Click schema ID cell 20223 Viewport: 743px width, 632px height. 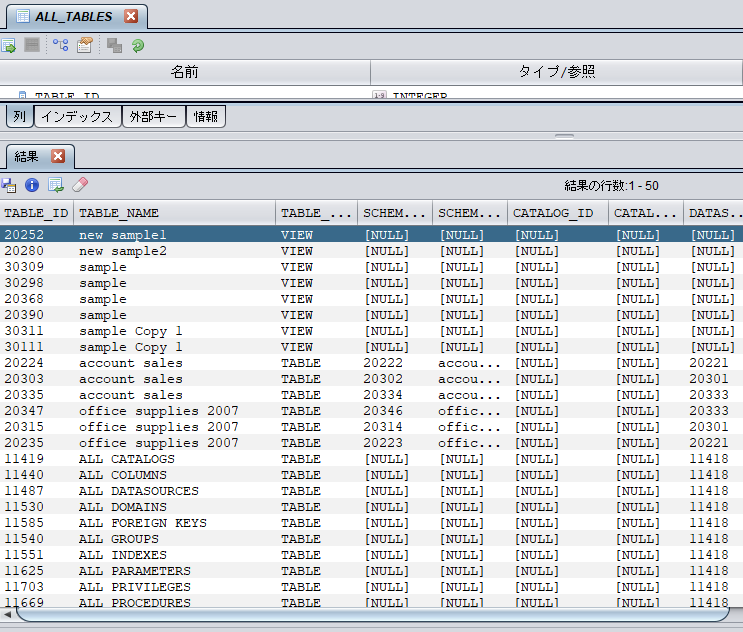tap(395, 443)
